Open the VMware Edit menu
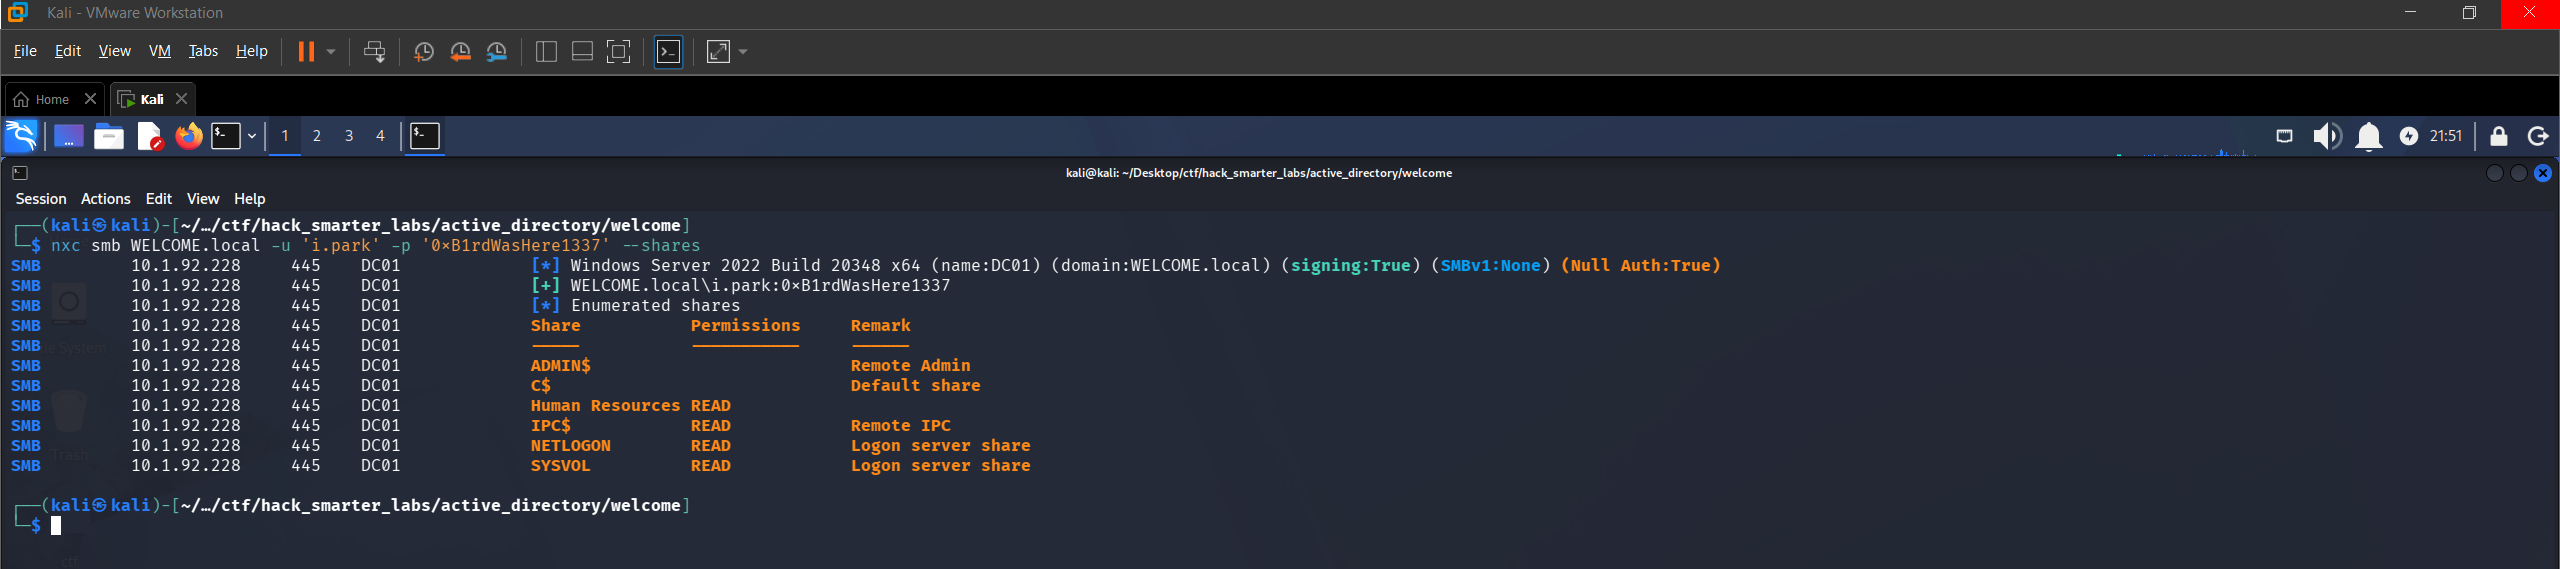This screenshot has width=2560, height=569. pos(68,51)
